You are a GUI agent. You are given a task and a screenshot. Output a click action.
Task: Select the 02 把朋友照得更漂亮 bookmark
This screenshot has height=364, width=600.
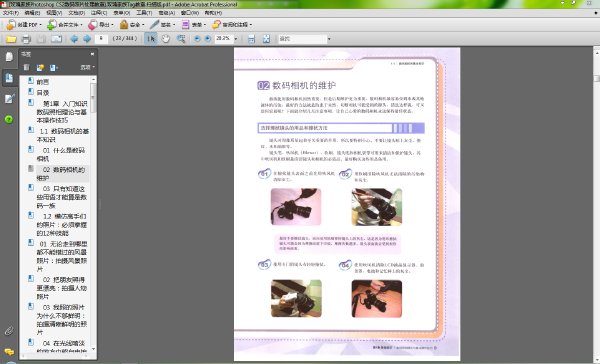[62, 288]
